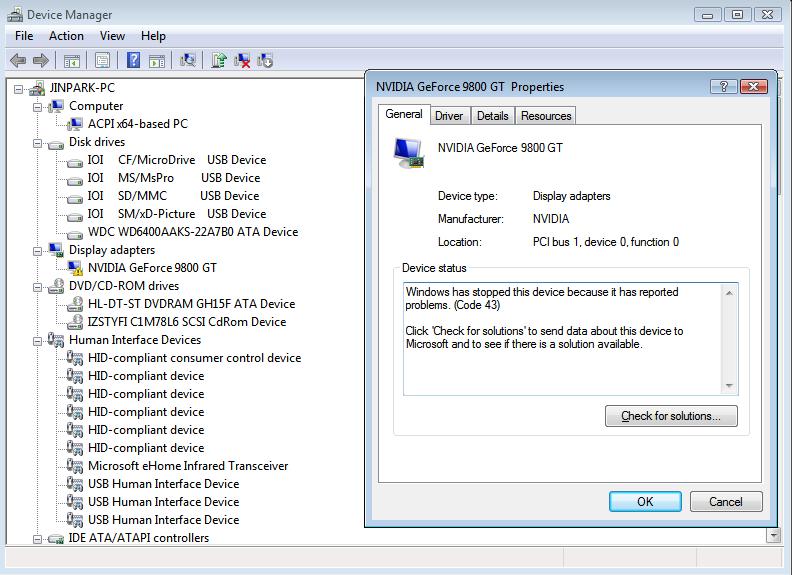Image resolution: width=792 pixels, height=575 pixels.
Task: Click the Back arrow toolbar icon
Action: point(18,61)
